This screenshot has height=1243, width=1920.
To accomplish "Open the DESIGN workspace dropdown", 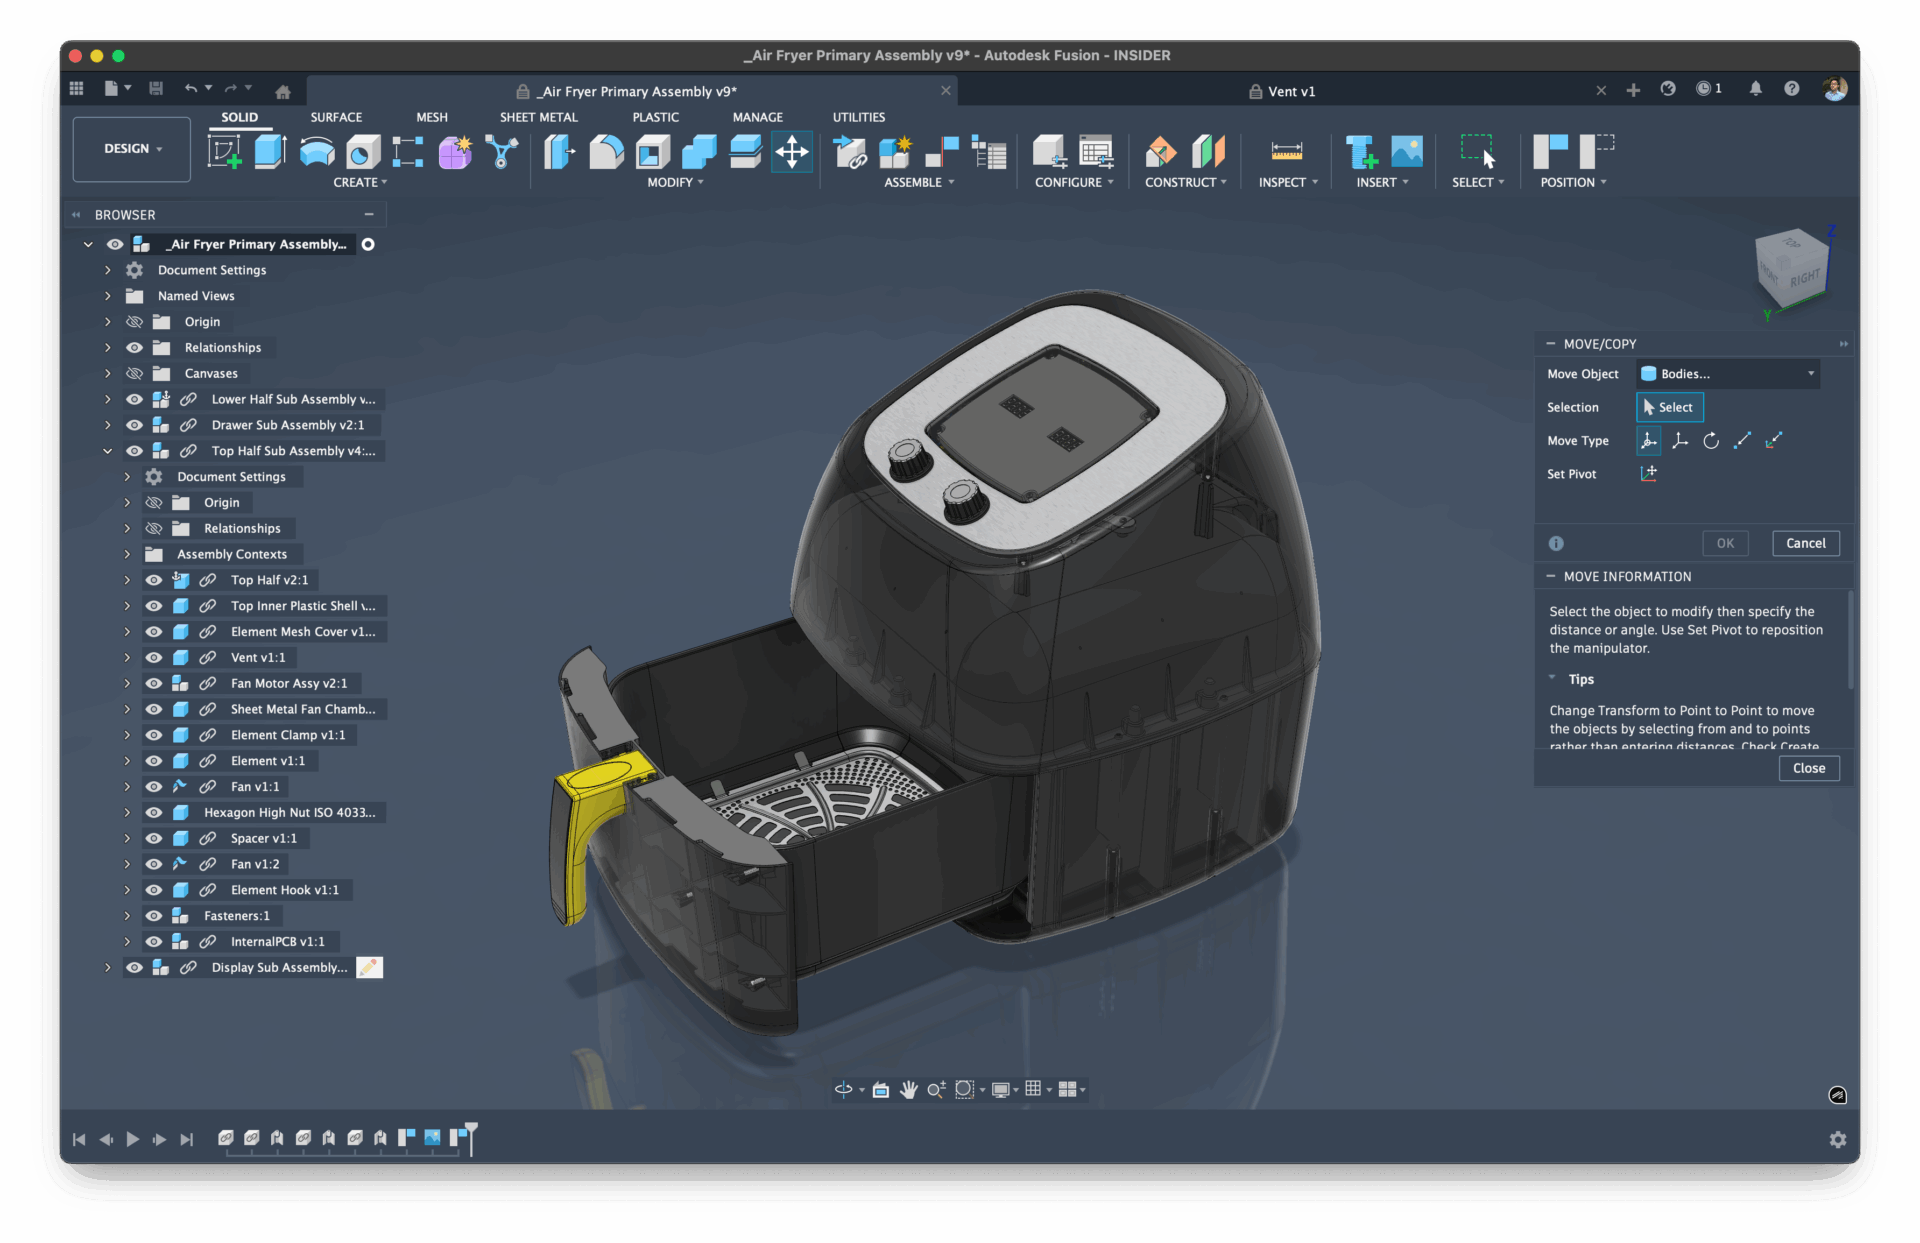I will coord(132,149).
